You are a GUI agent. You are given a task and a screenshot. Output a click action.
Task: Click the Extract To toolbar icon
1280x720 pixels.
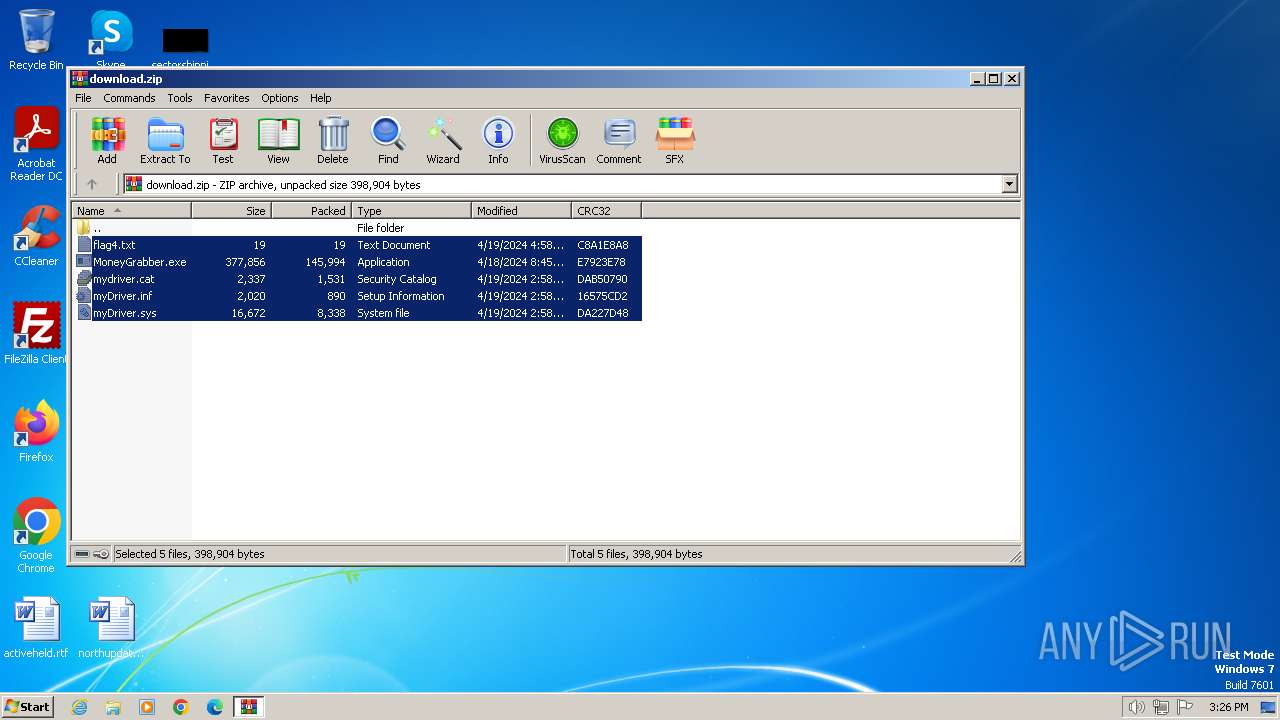[x=165, y=140]
